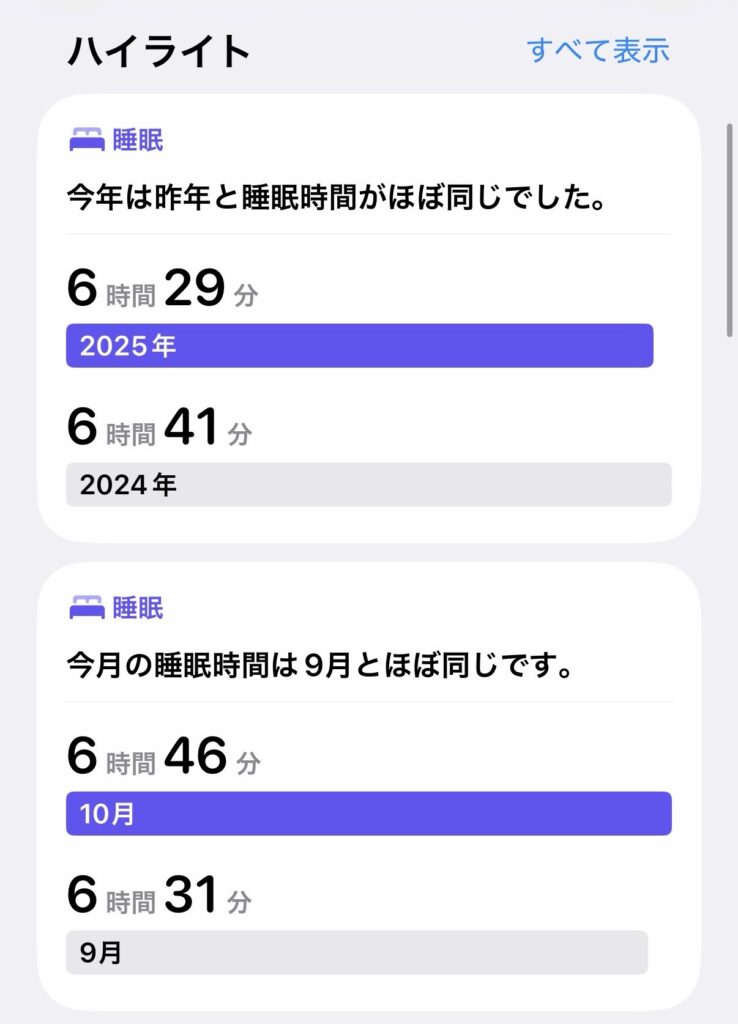
Task: Tap the 2025年 text inside the purple bar
Action: pos(128,347)
